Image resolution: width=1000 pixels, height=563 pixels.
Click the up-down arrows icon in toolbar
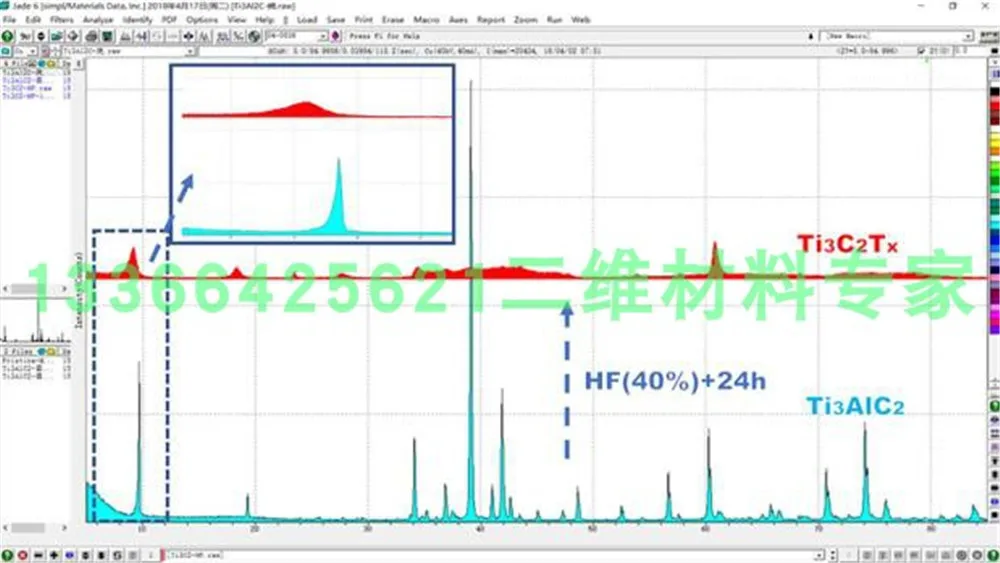[41, 36]
